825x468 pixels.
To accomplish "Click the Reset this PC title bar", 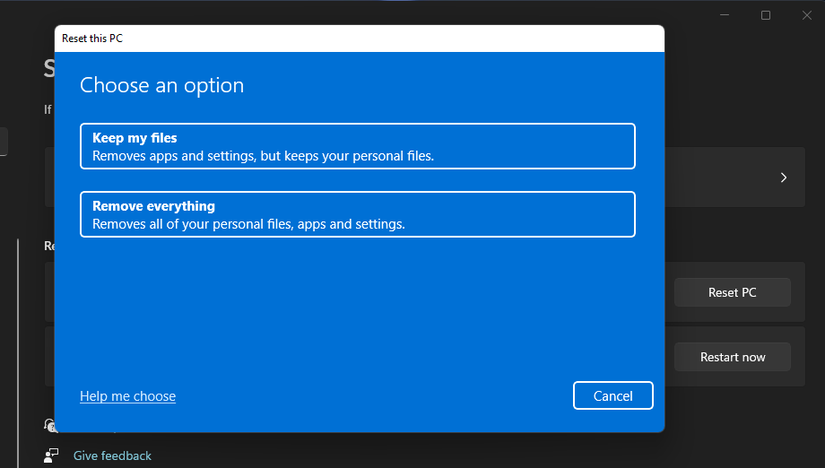I will point(359,38).
